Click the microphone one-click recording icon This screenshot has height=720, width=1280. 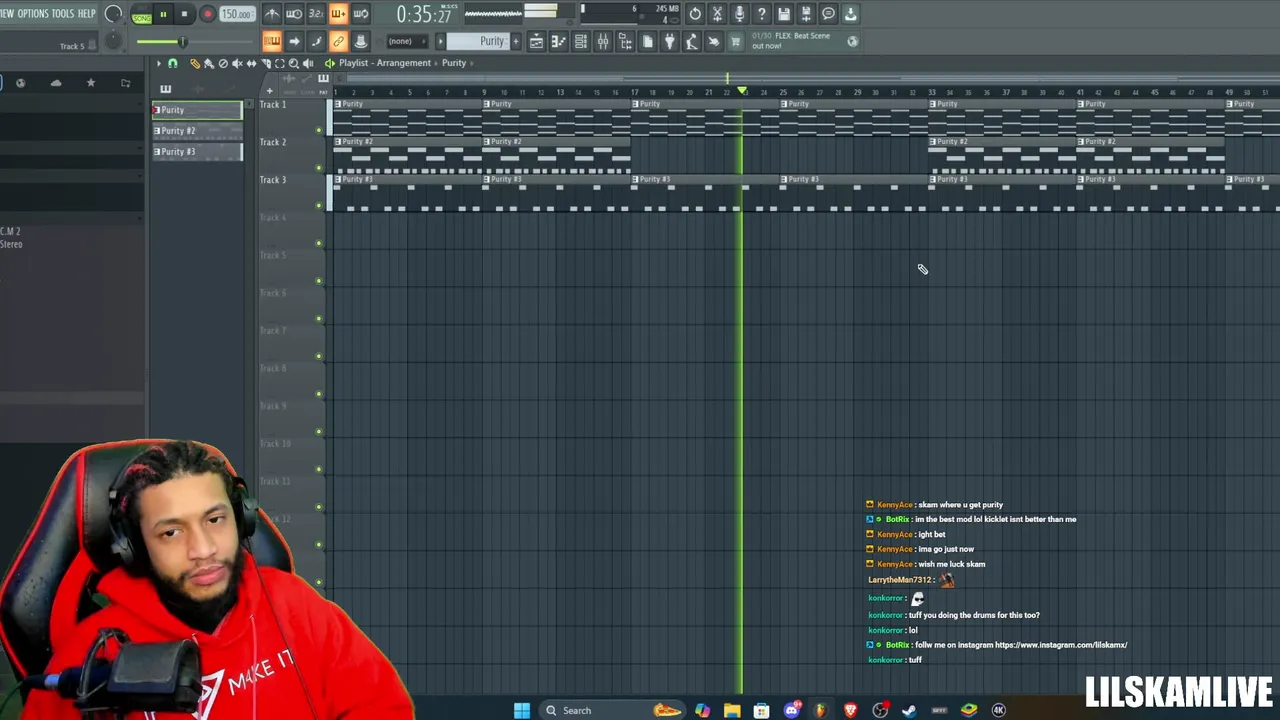[x=739, y=14]
